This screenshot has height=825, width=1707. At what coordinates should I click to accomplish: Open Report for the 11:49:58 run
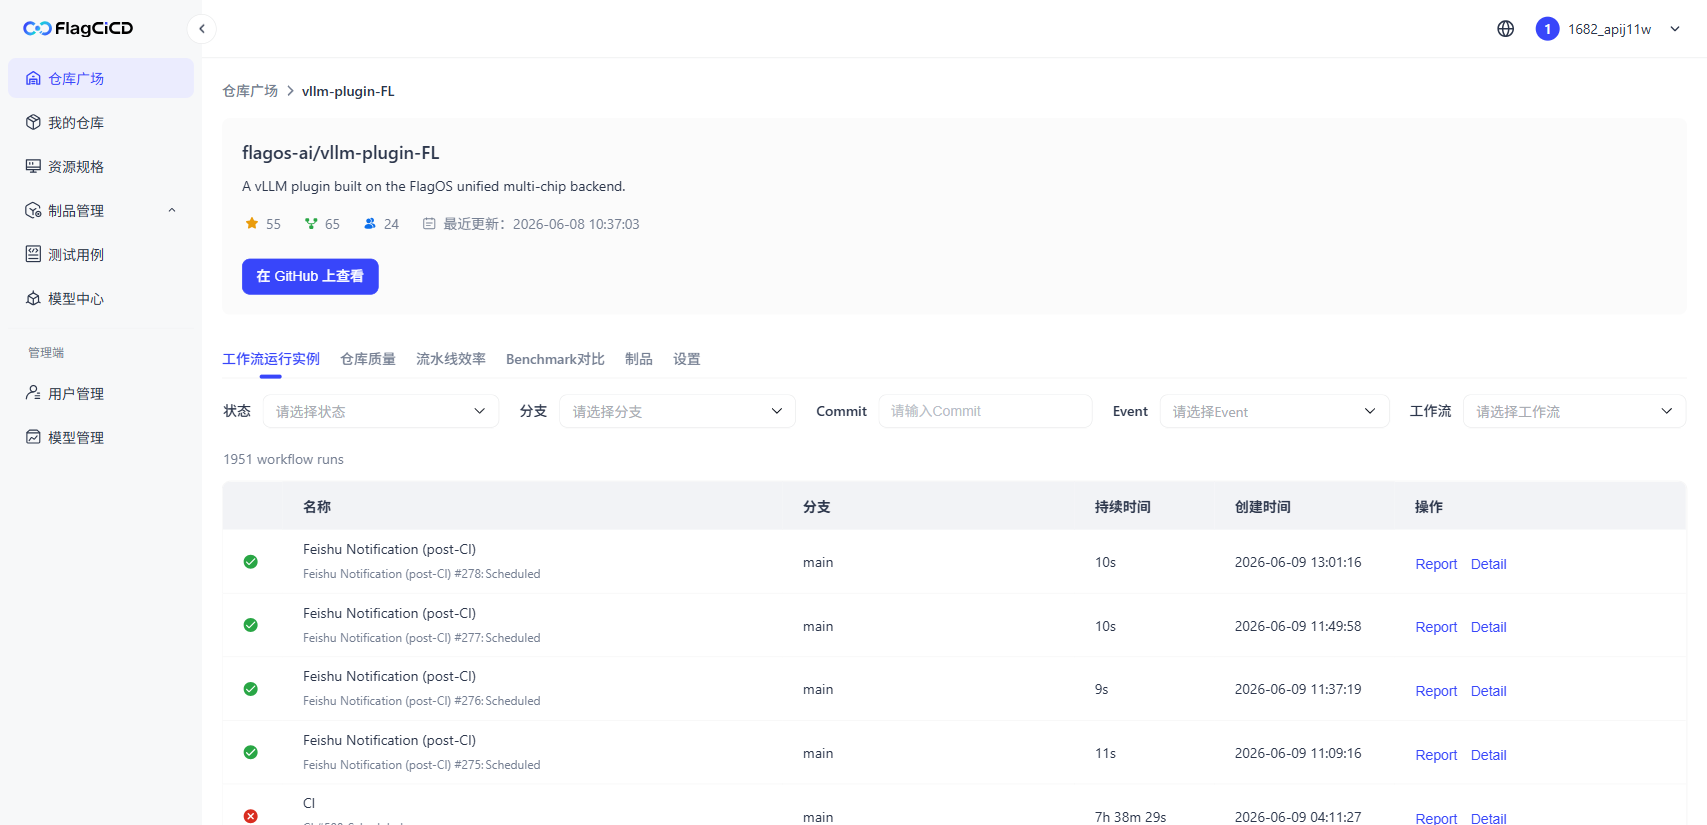[1436, 627]
